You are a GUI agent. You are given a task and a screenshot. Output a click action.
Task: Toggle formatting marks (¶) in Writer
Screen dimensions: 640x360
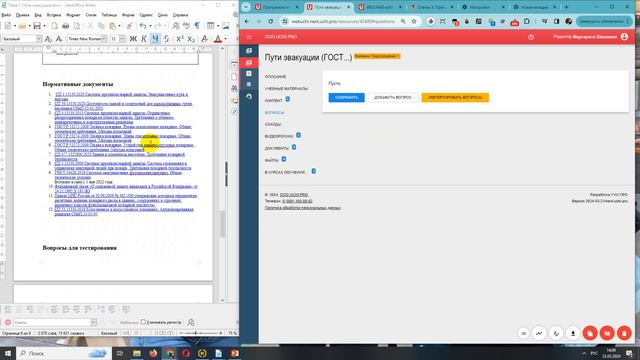(197, 26)
